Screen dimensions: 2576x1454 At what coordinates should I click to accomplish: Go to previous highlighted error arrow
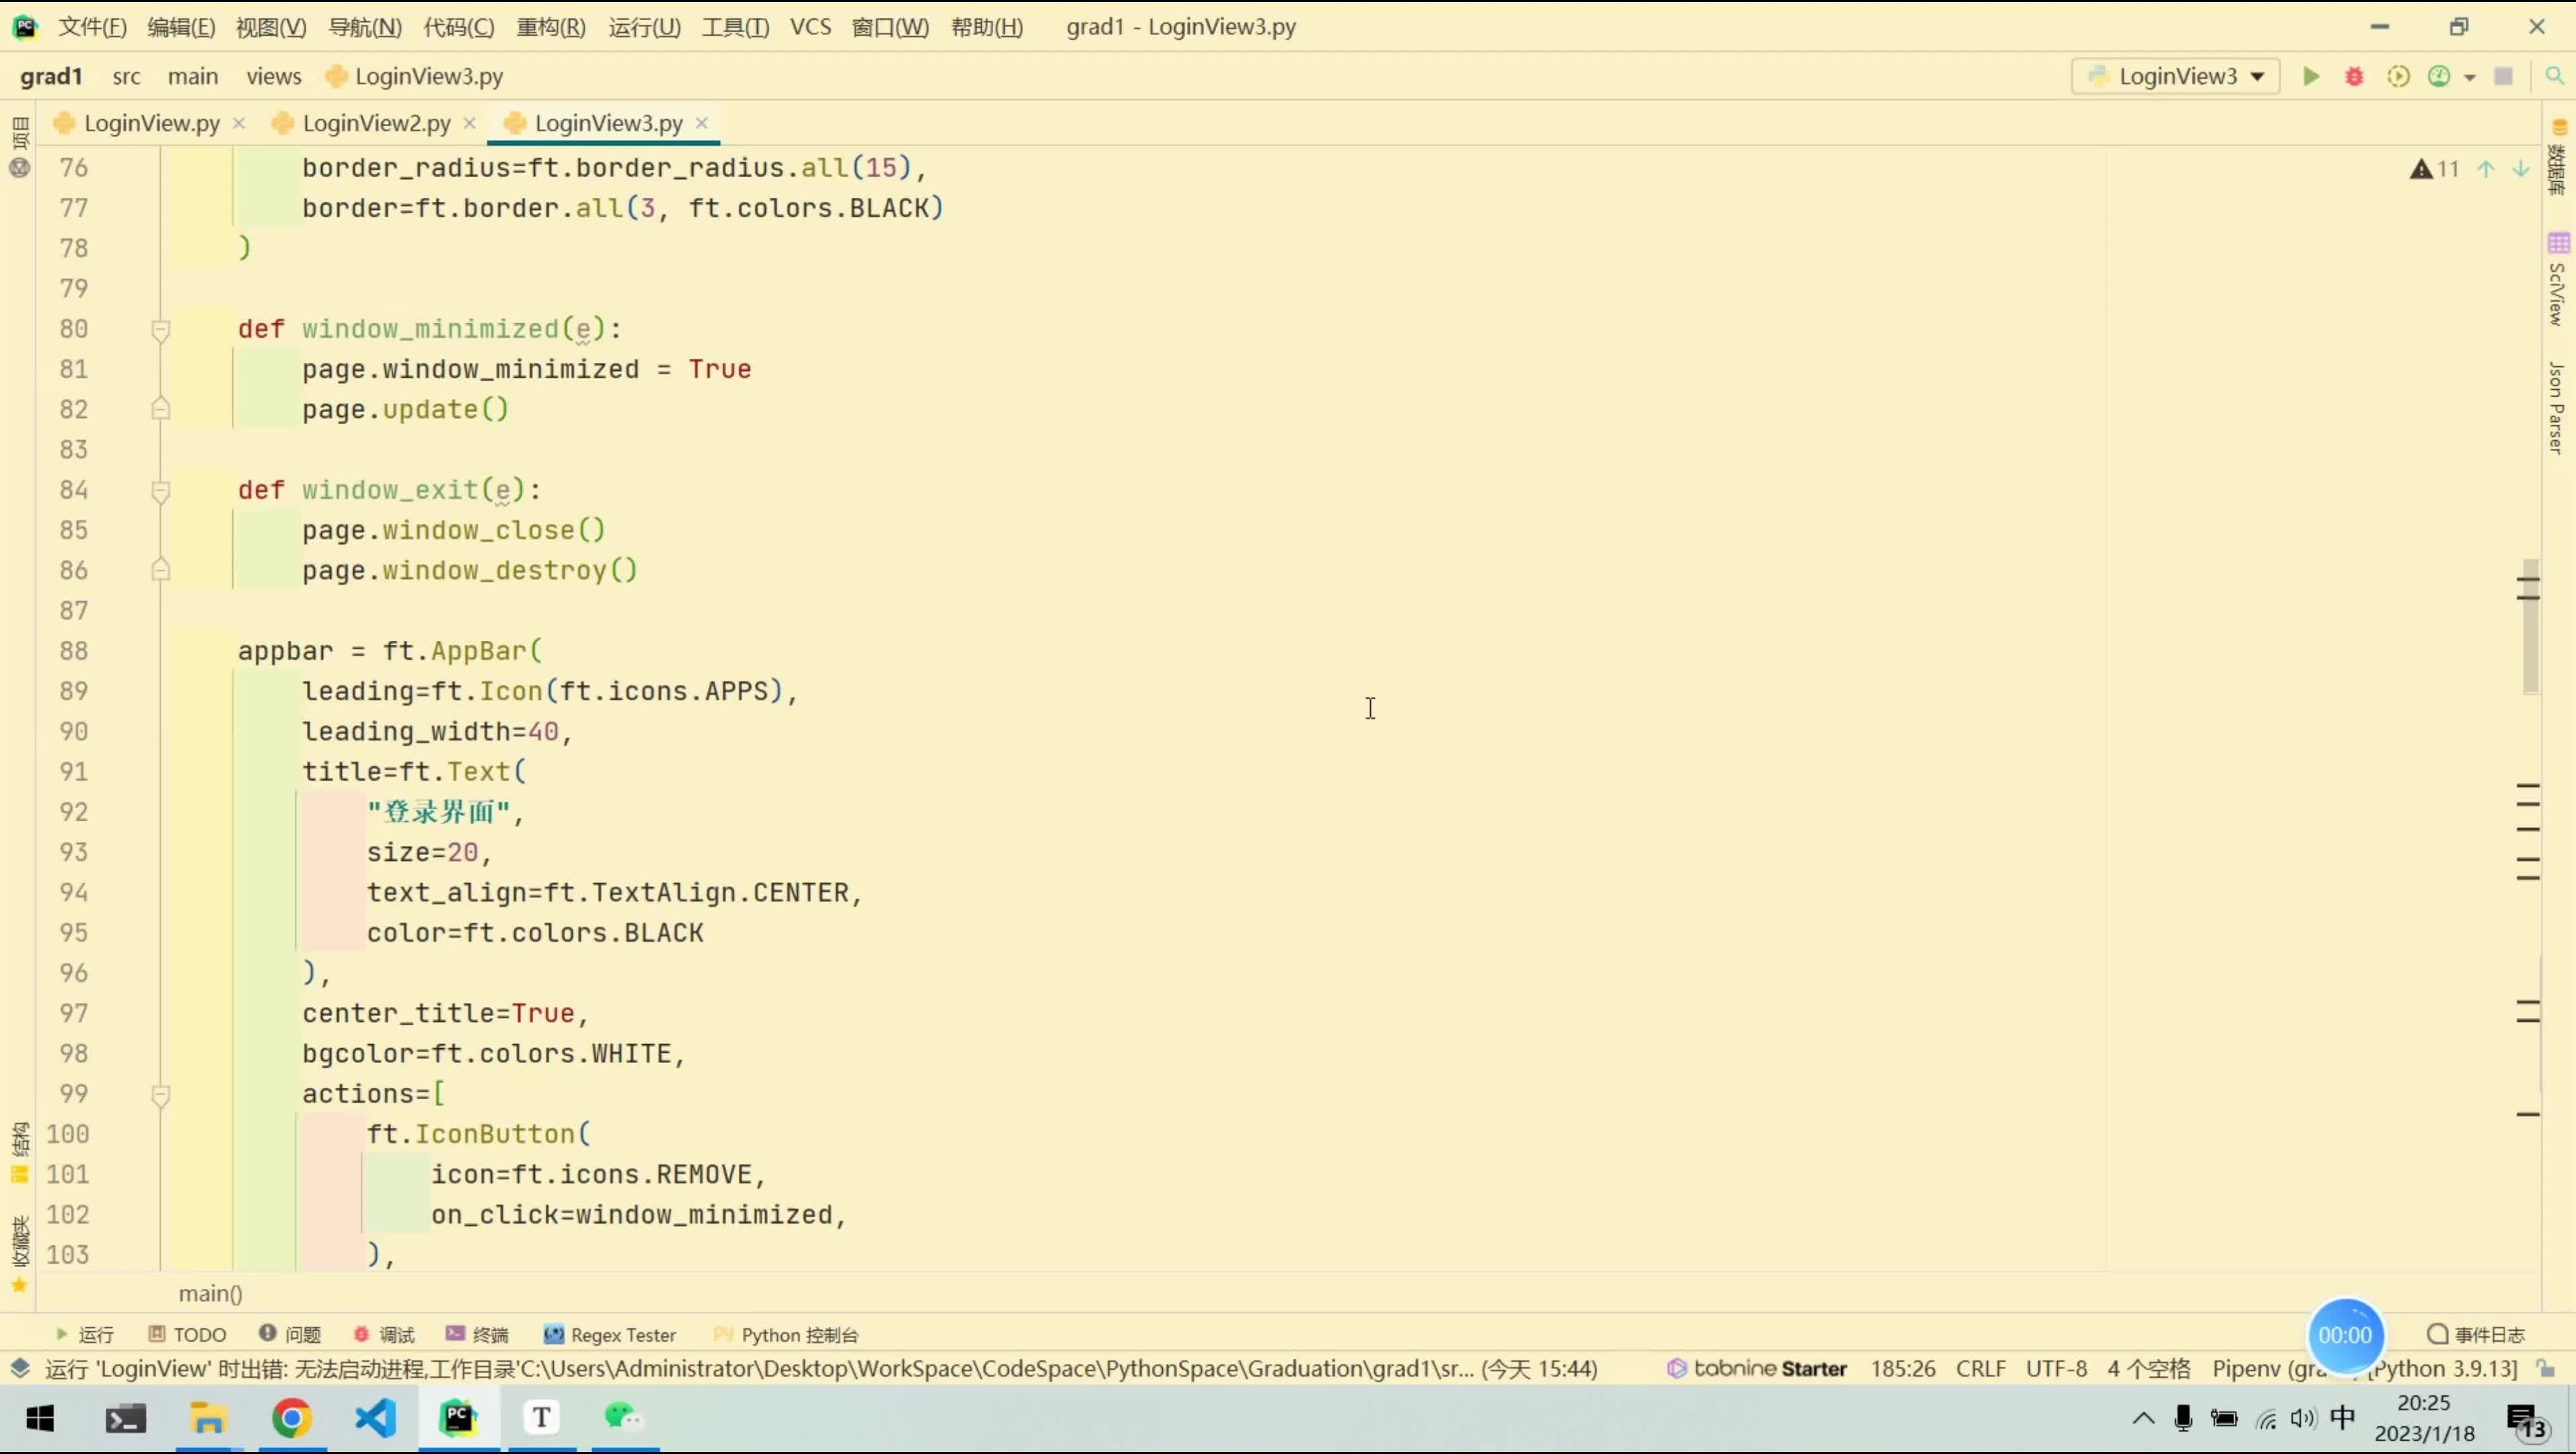tap(2486, 169)
